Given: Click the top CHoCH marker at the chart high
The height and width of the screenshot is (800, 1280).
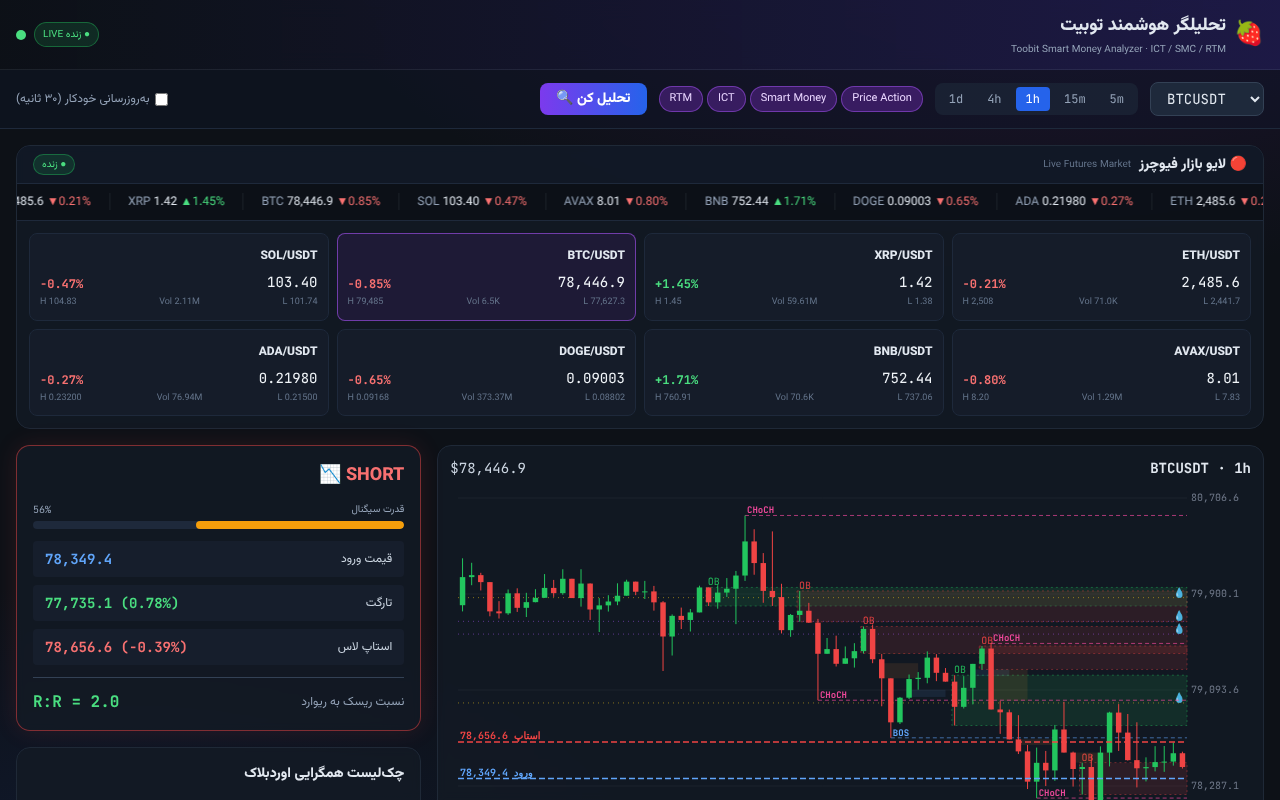Looking at the screenshot, I should 760,510.
